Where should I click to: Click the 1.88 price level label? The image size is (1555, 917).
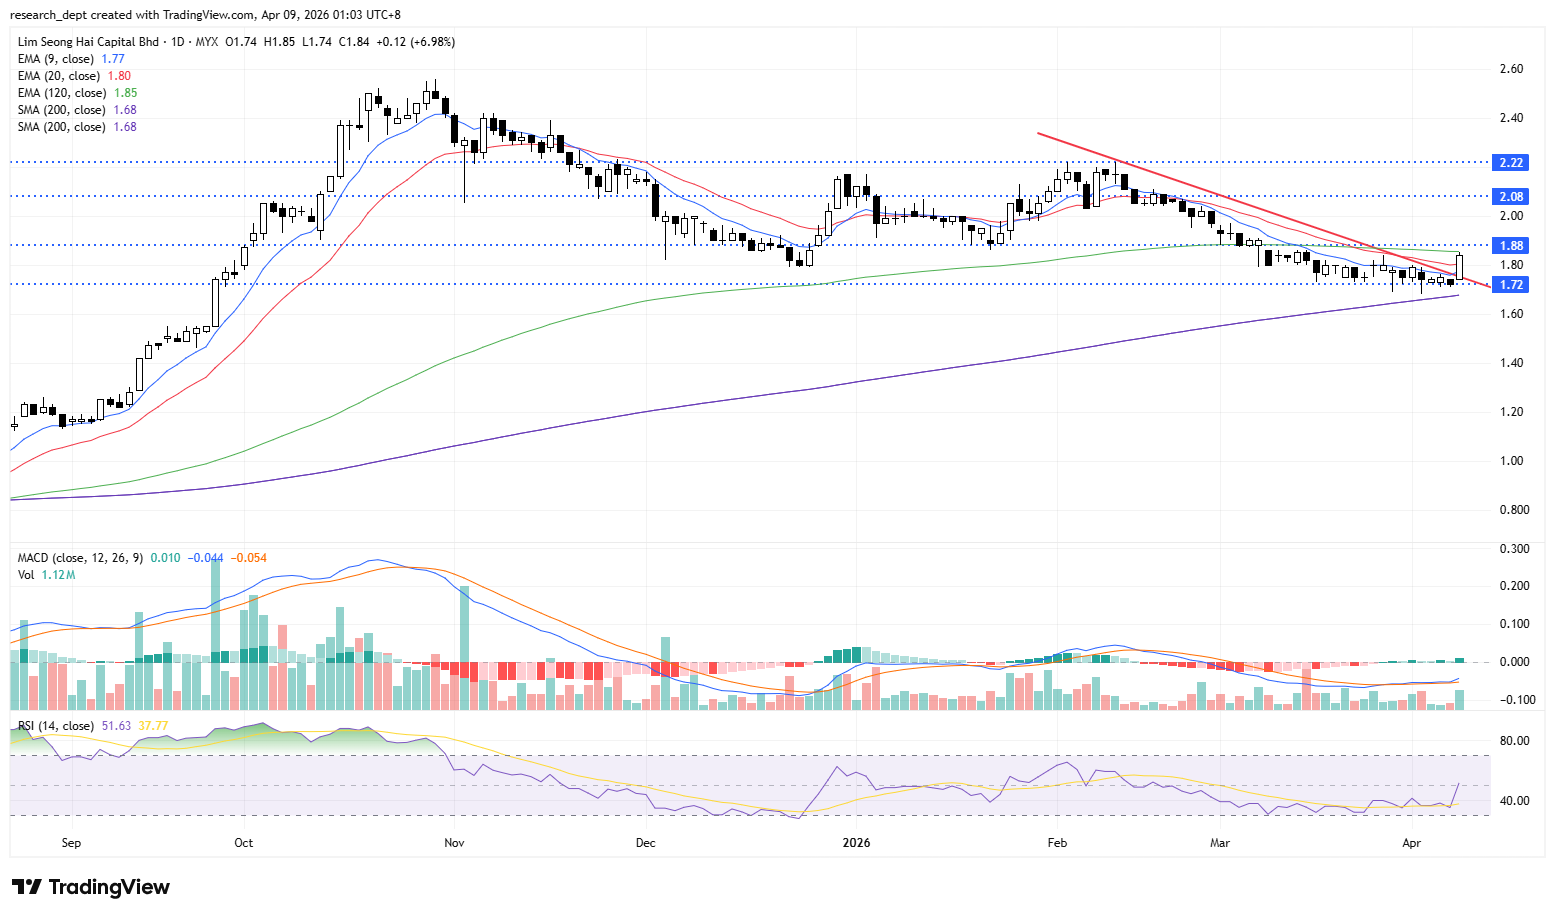(1511, 245)
